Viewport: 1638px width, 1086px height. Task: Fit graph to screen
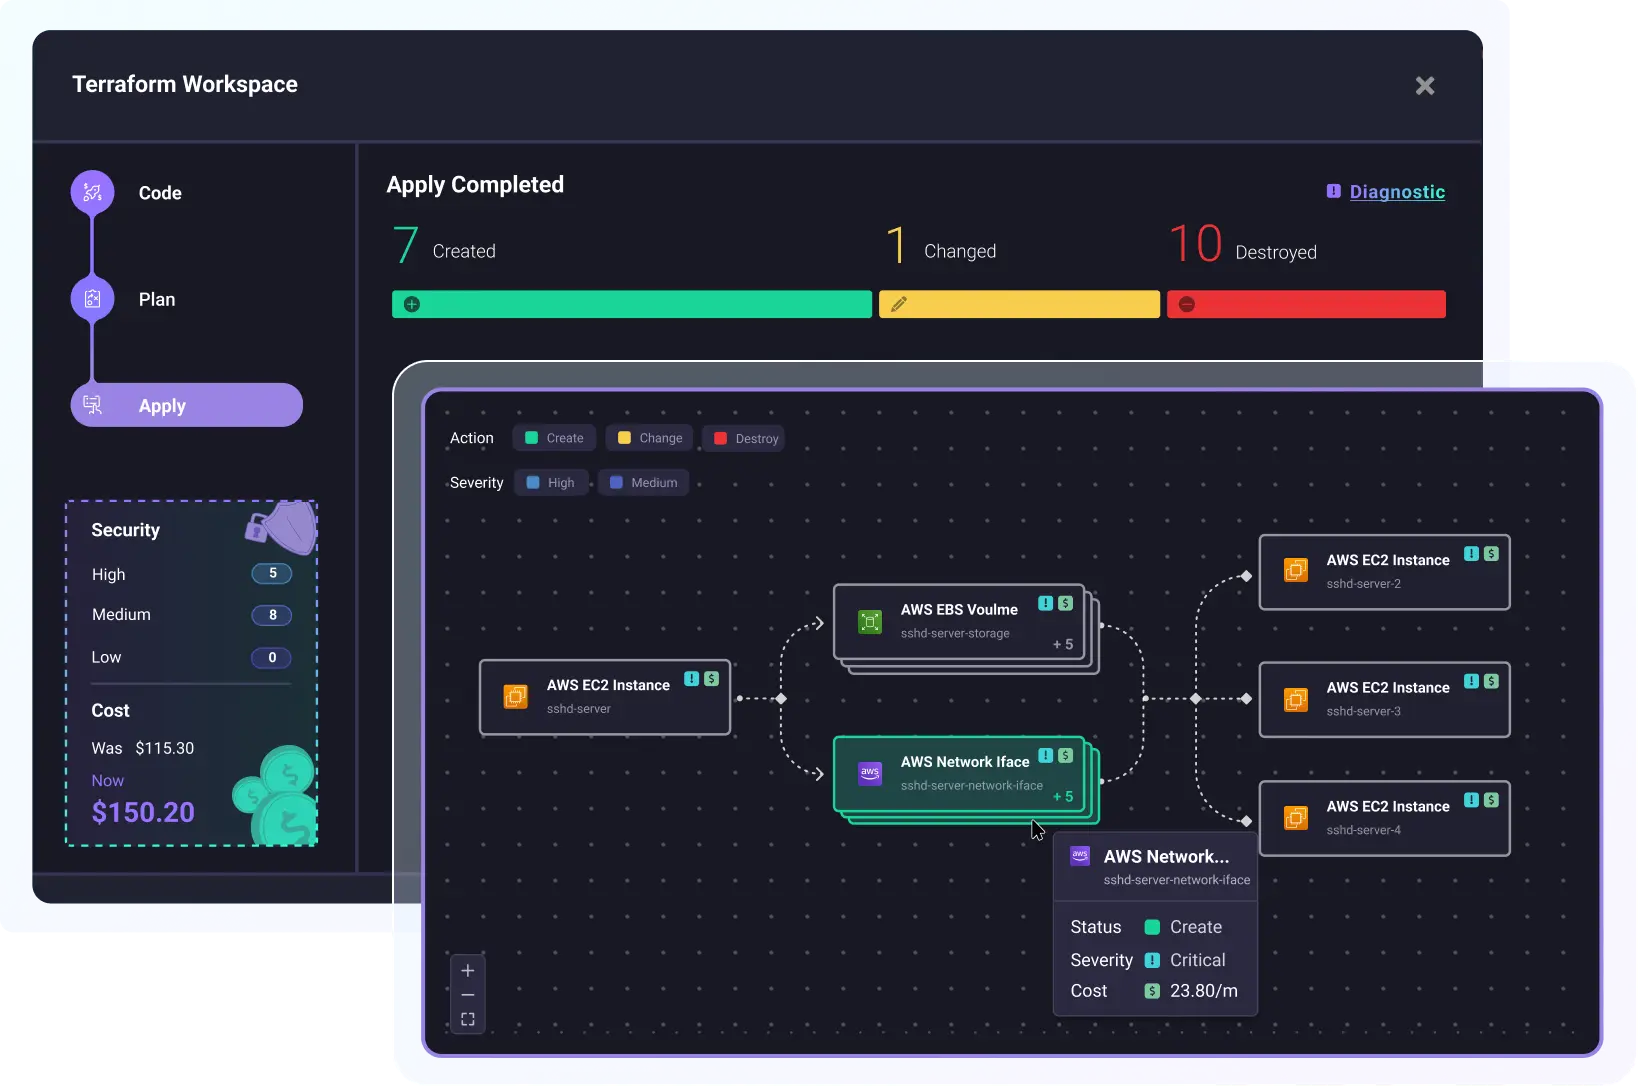pos(467,1019)
